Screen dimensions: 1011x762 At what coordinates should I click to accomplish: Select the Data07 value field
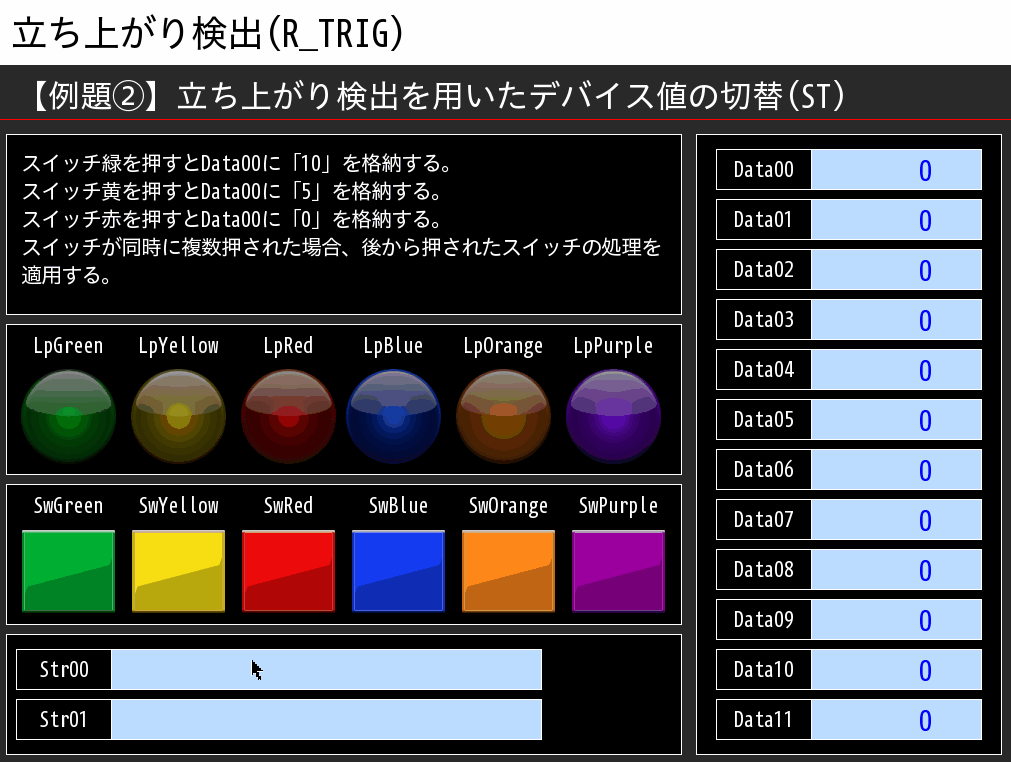tap(896, 520)
